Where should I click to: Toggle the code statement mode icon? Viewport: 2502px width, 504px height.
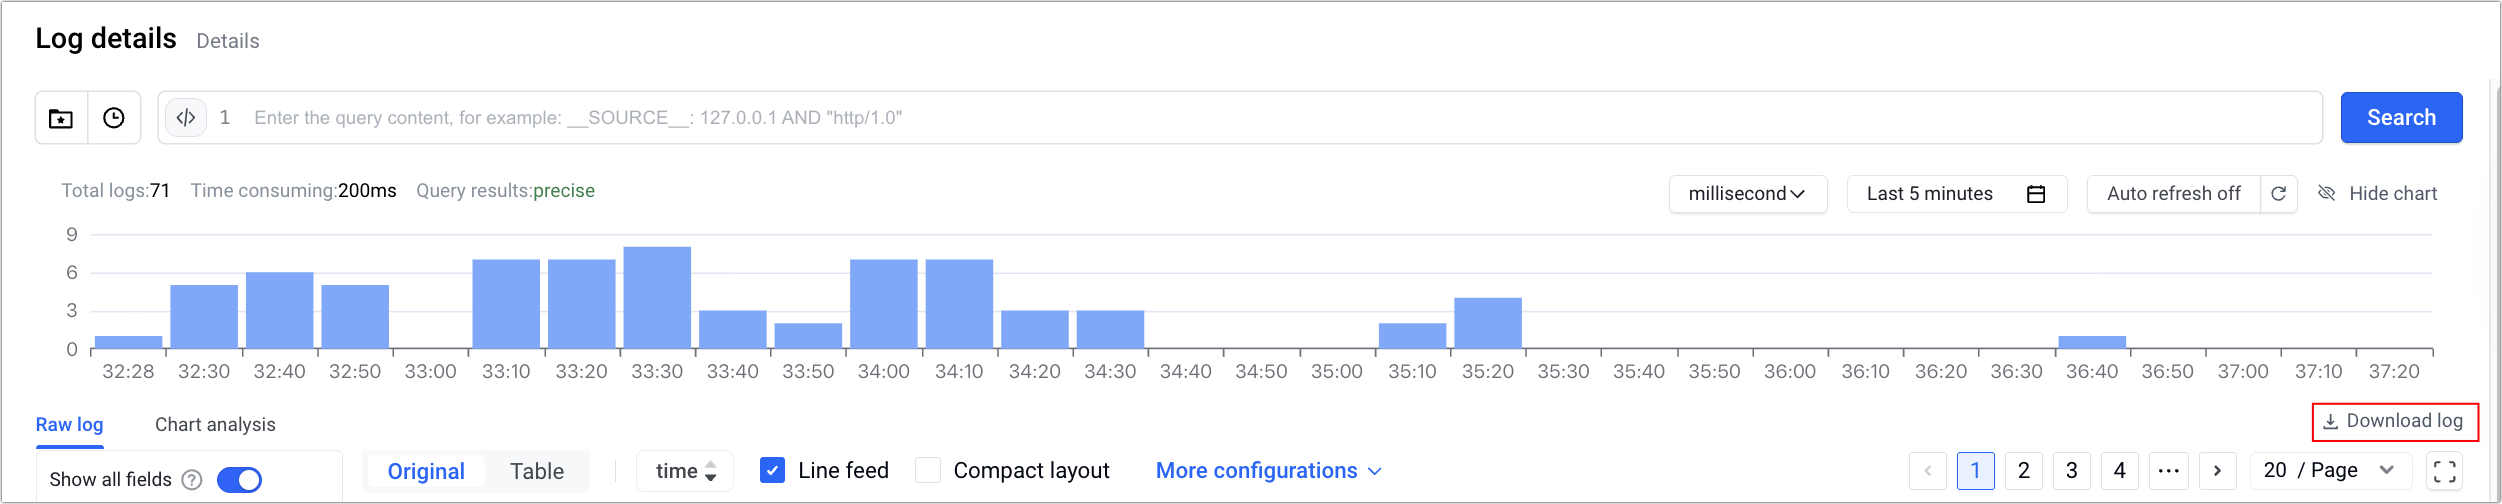(x=186, y=118)
